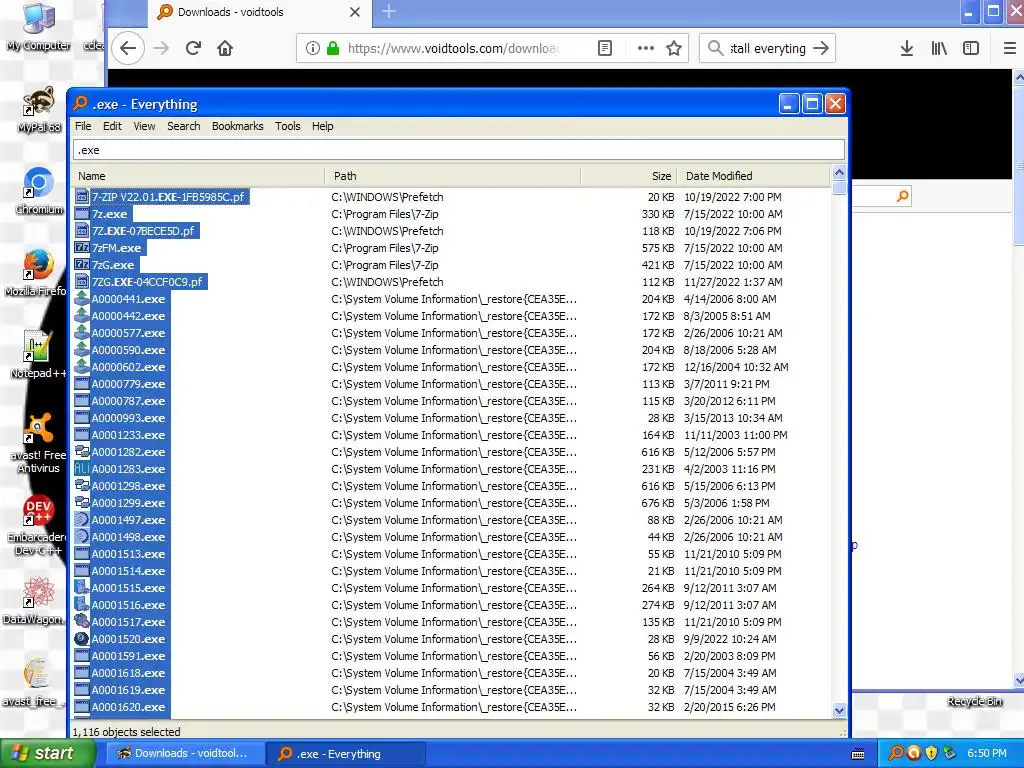1024x768 pixels.
Task: Open File menu in Everything
Action: [x=83, y=126]
